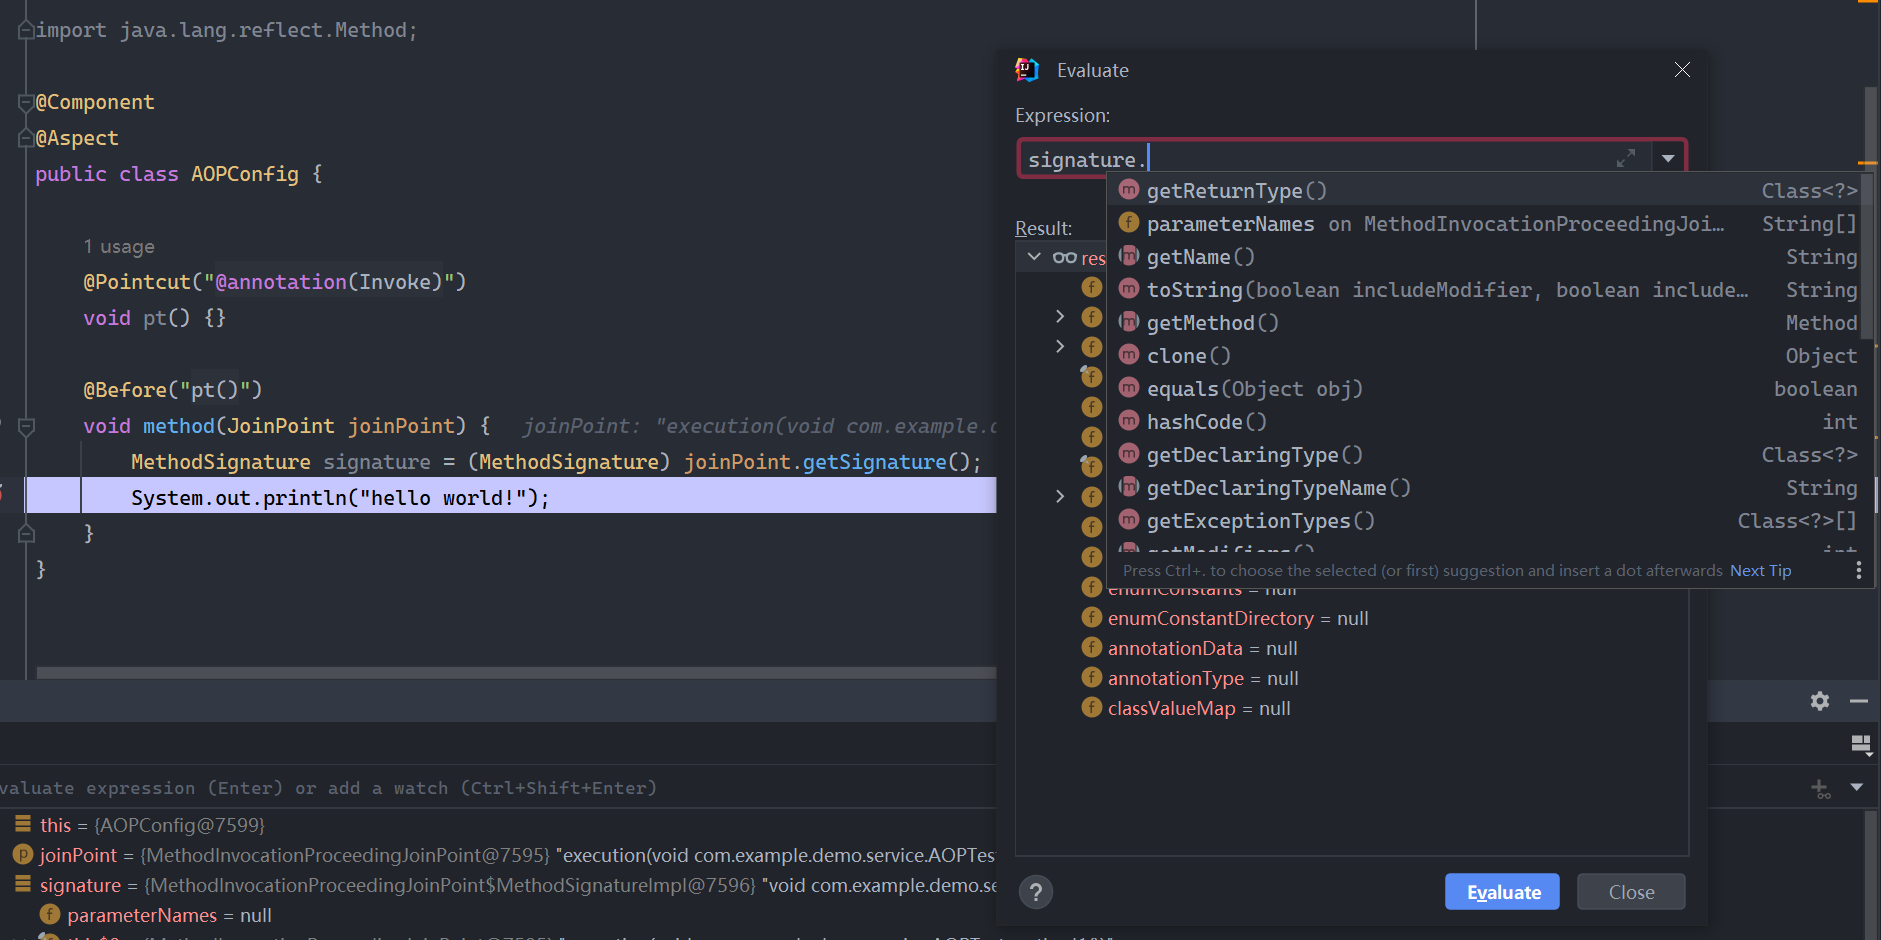The image size is (1881, 940).
Task: Click the signature variable icon
Action: pyautogui.click(x=22, y=884)
